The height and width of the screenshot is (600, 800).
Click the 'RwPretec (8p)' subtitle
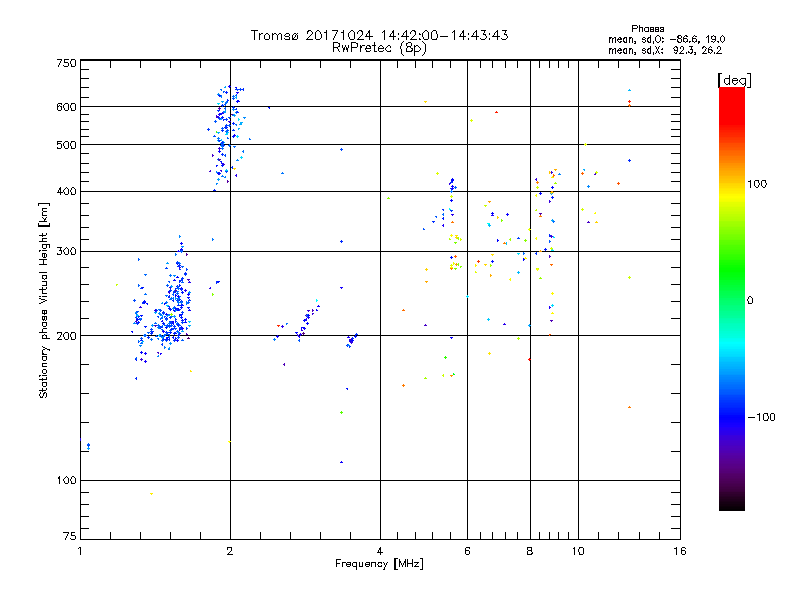(x=379, y=48)
